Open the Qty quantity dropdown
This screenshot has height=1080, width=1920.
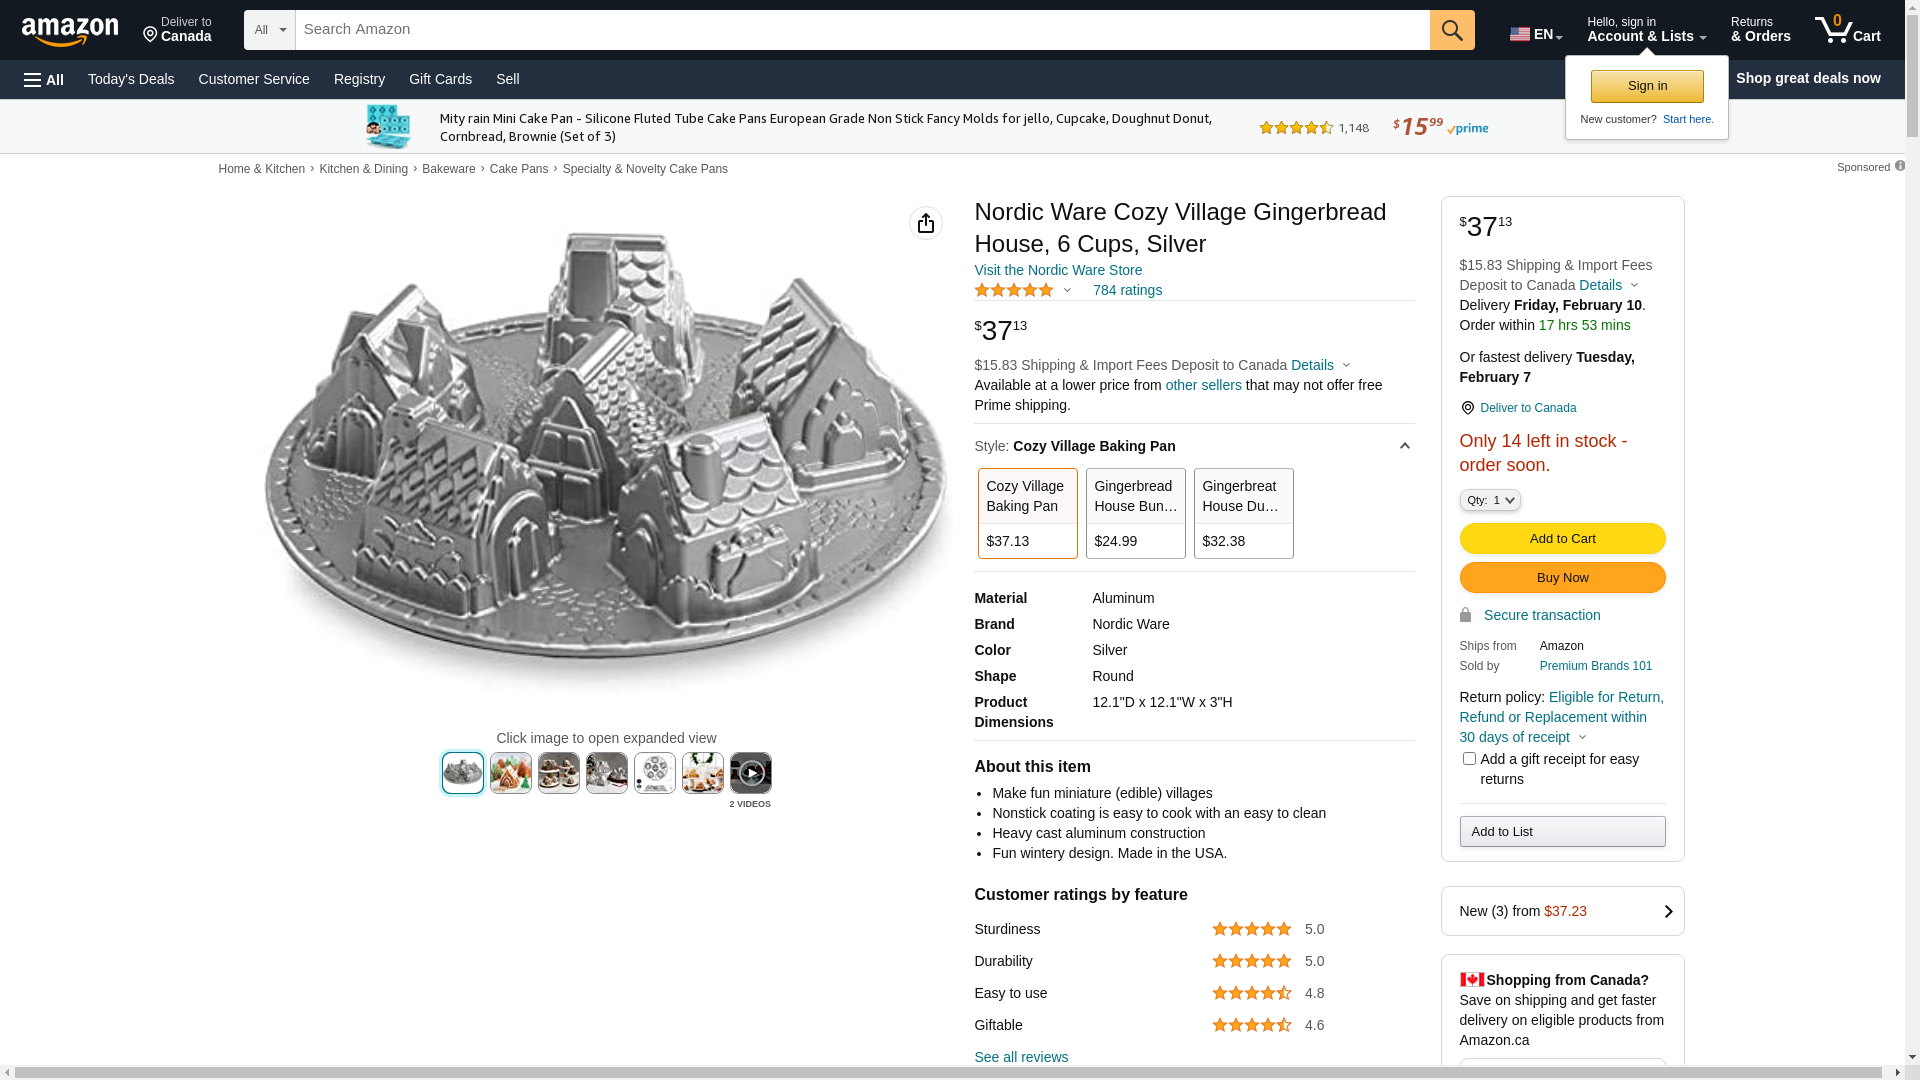click(1489, 500)
